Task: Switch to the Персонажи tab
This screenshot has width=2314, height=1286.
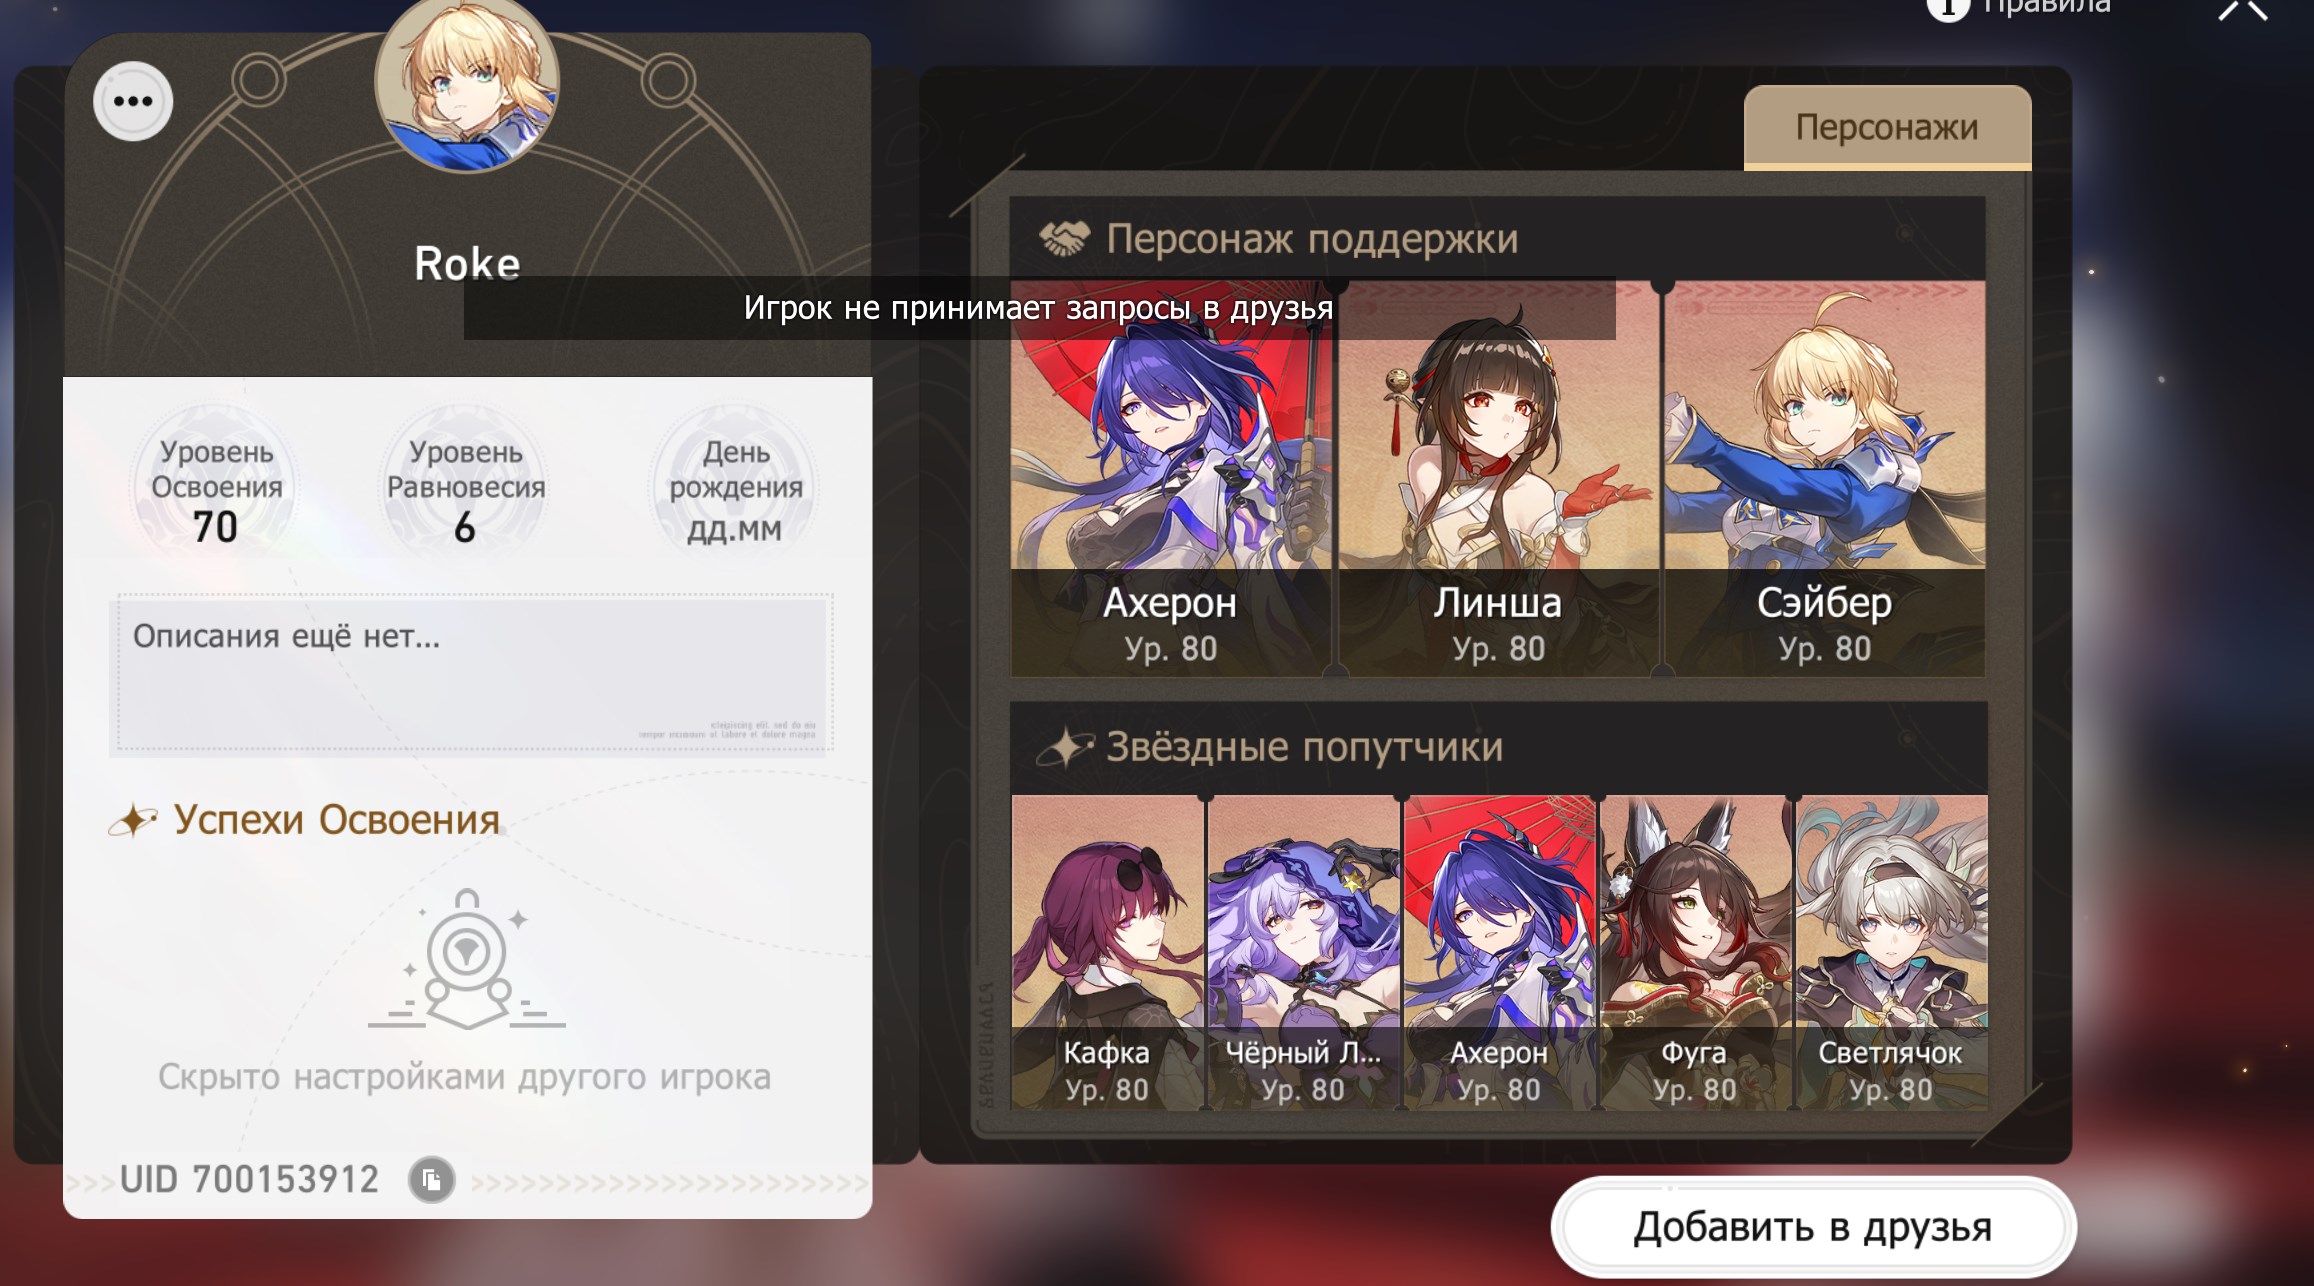Action: pyautogui.click(x=1887, y=127)
